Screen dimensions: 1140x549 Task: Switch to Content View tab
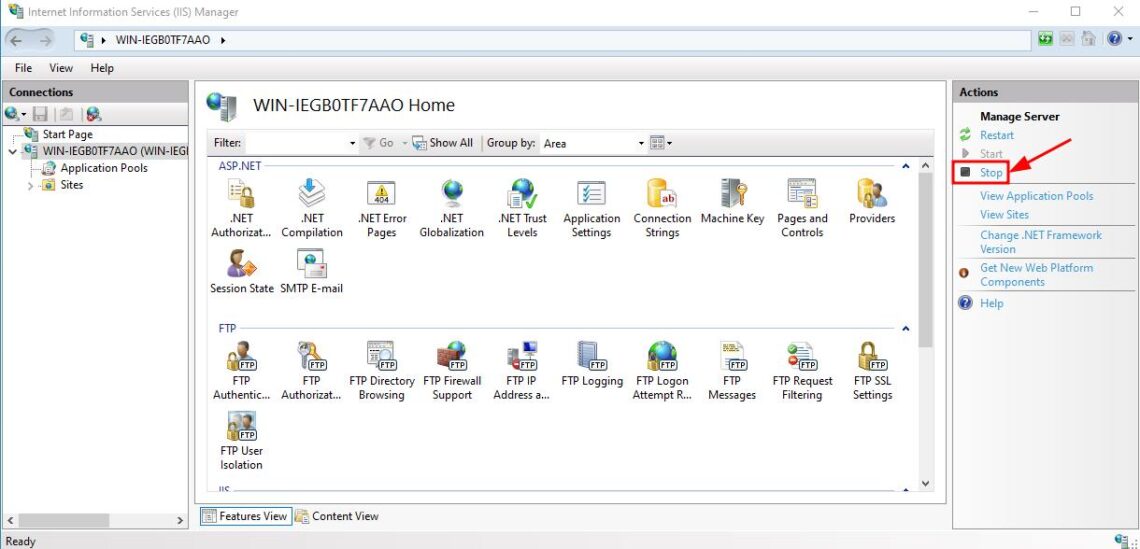[337, 516]
